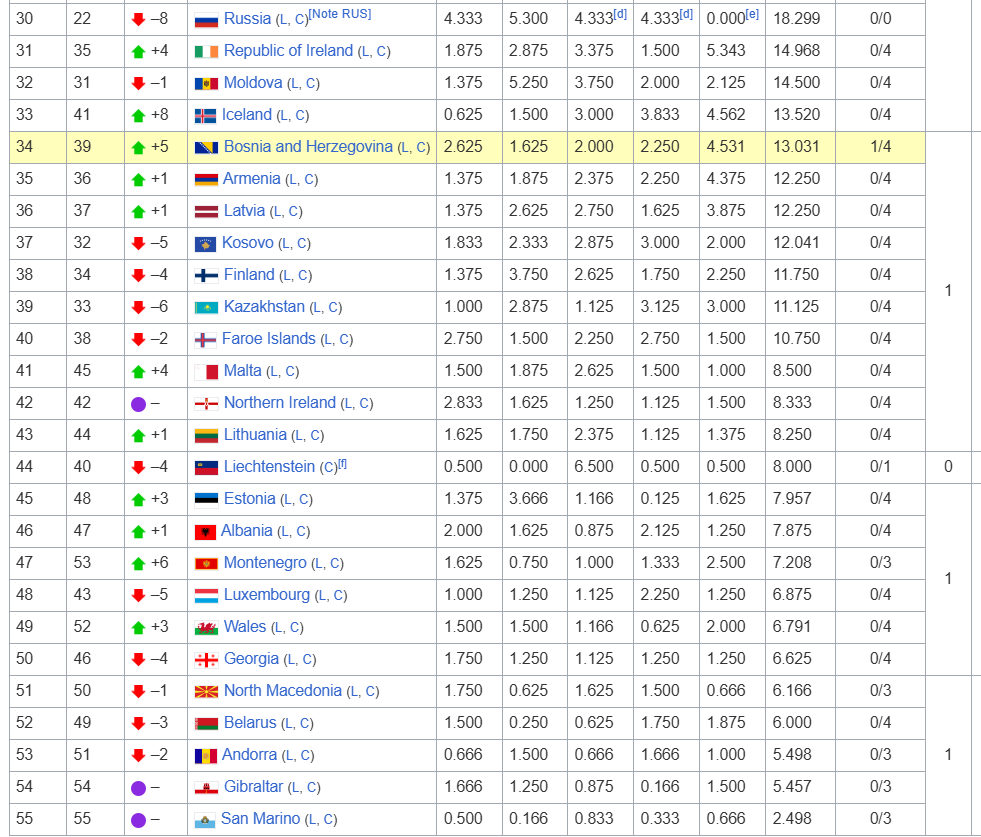981x837 pixels.
Task: Follow the Note RUS superscript reference
Action: coord(340,14)
